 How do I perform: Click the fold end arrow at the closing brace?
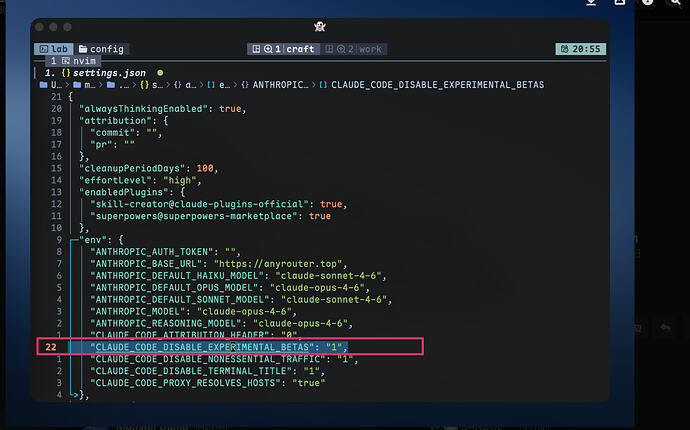(74, 395)
